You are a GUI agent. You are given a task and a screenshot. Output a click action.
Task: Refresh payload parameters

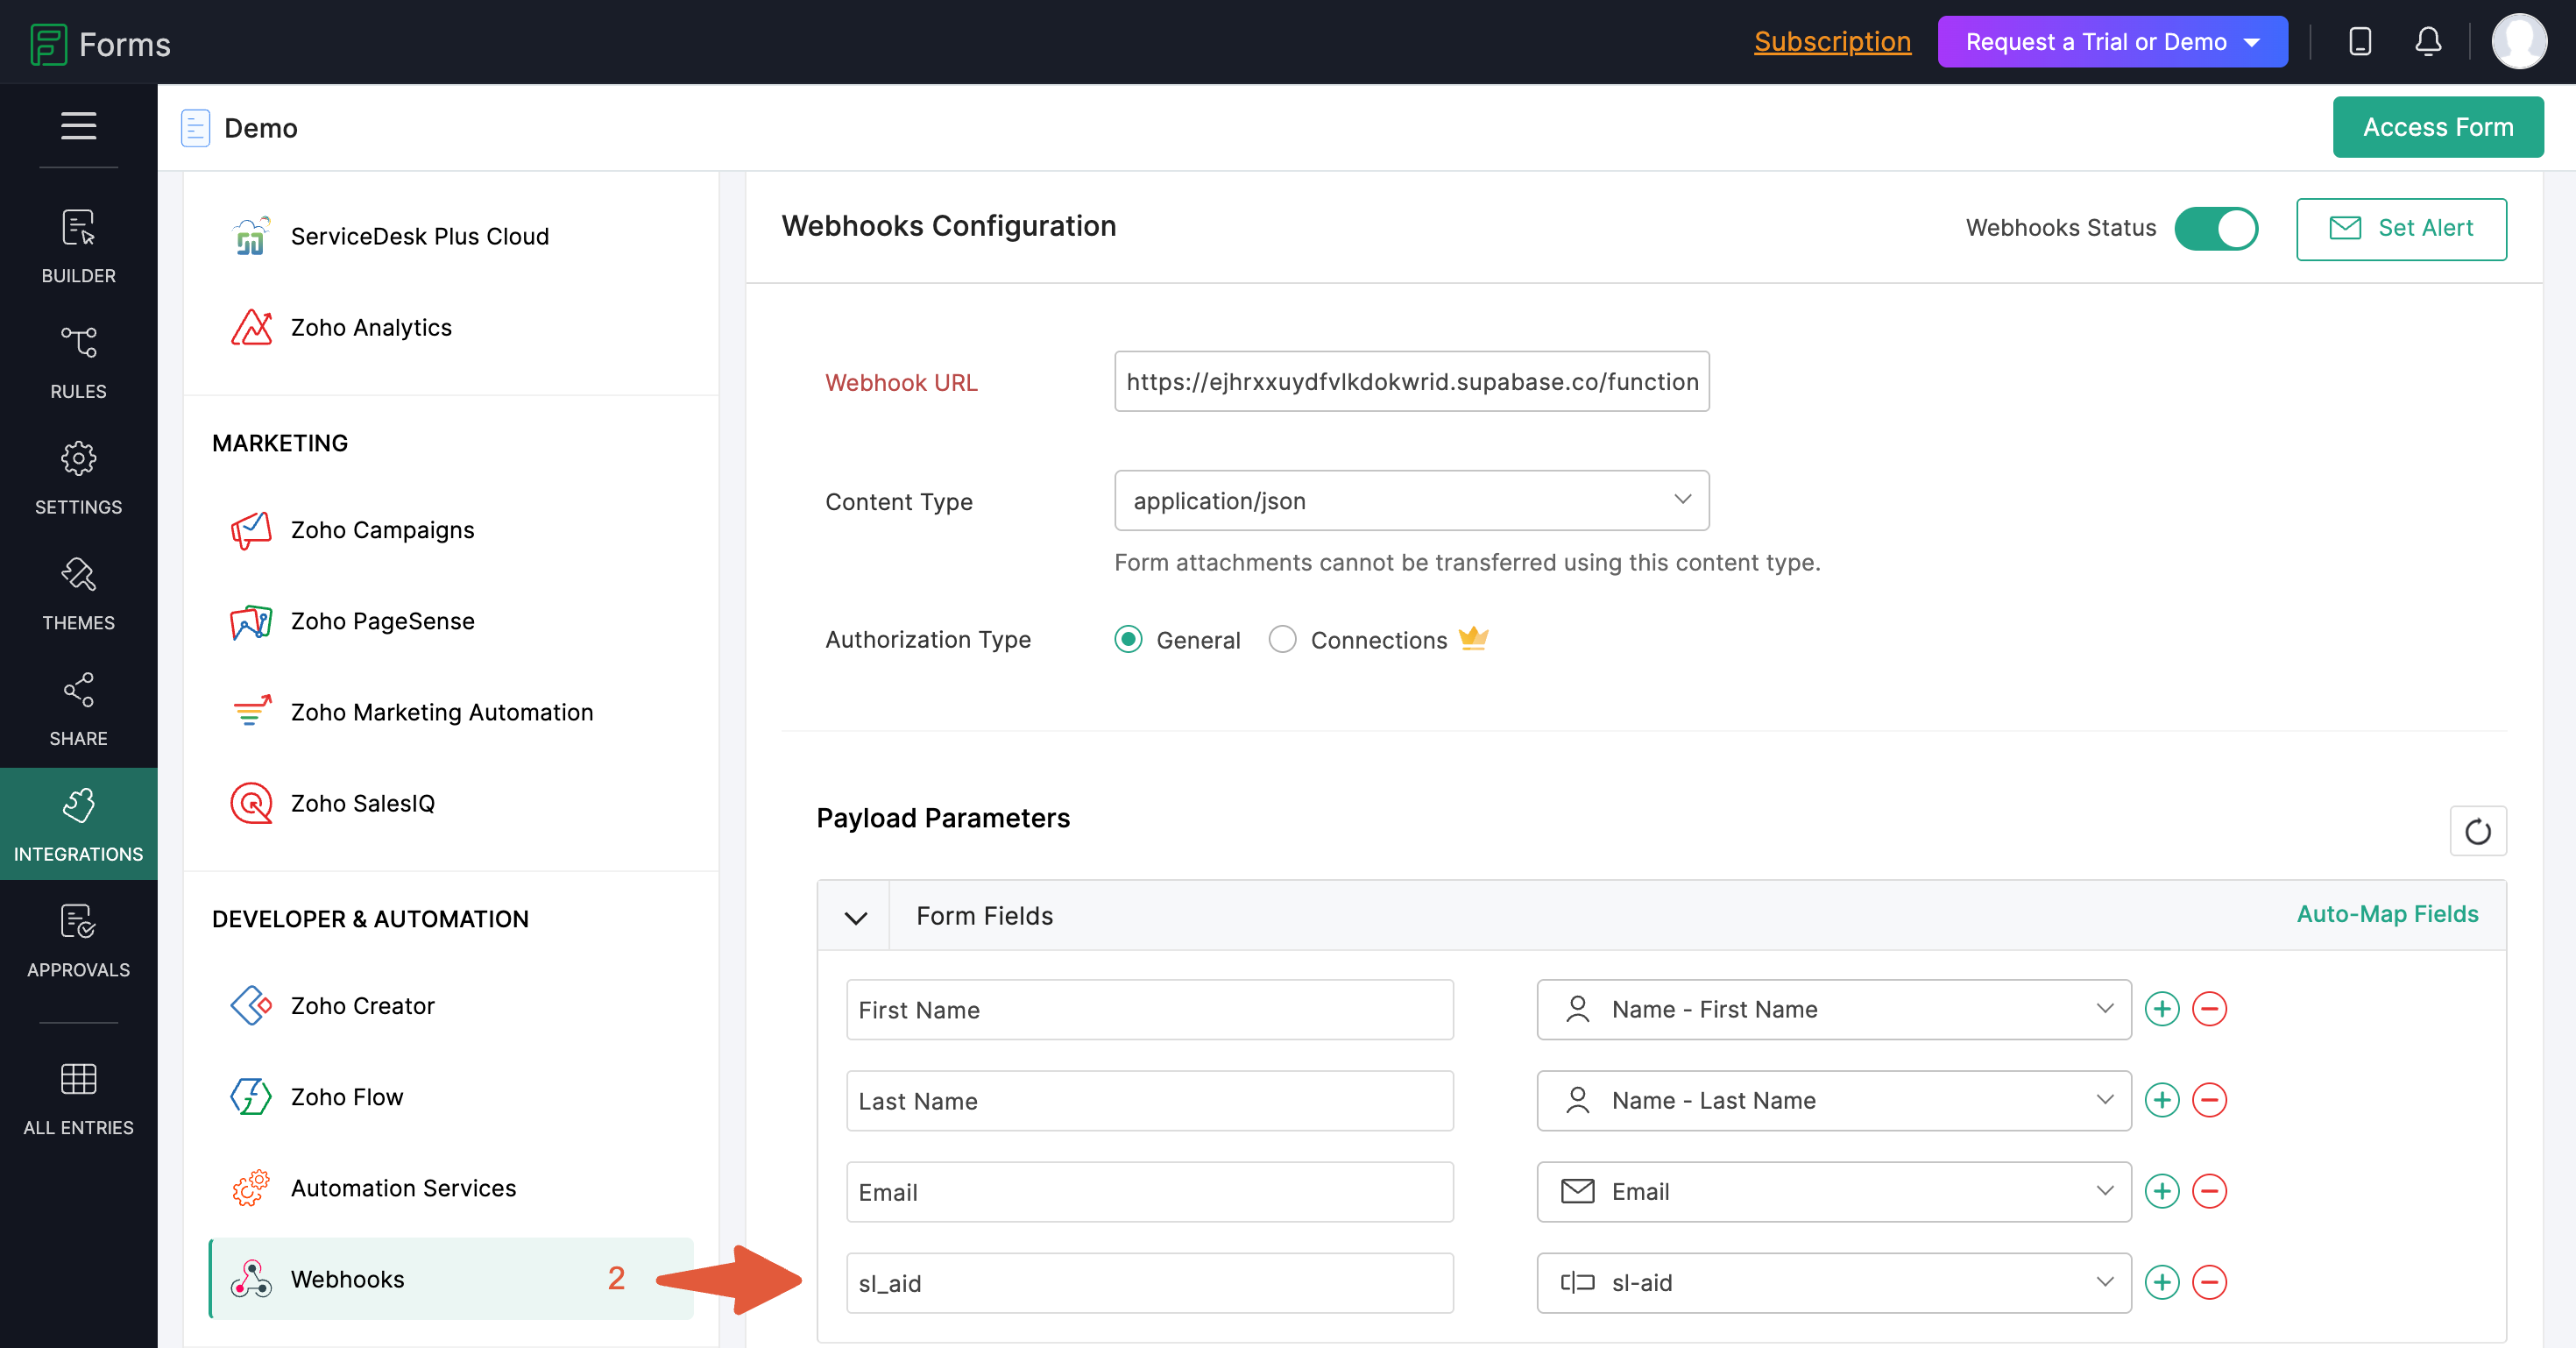click(x=2477, y=831)
